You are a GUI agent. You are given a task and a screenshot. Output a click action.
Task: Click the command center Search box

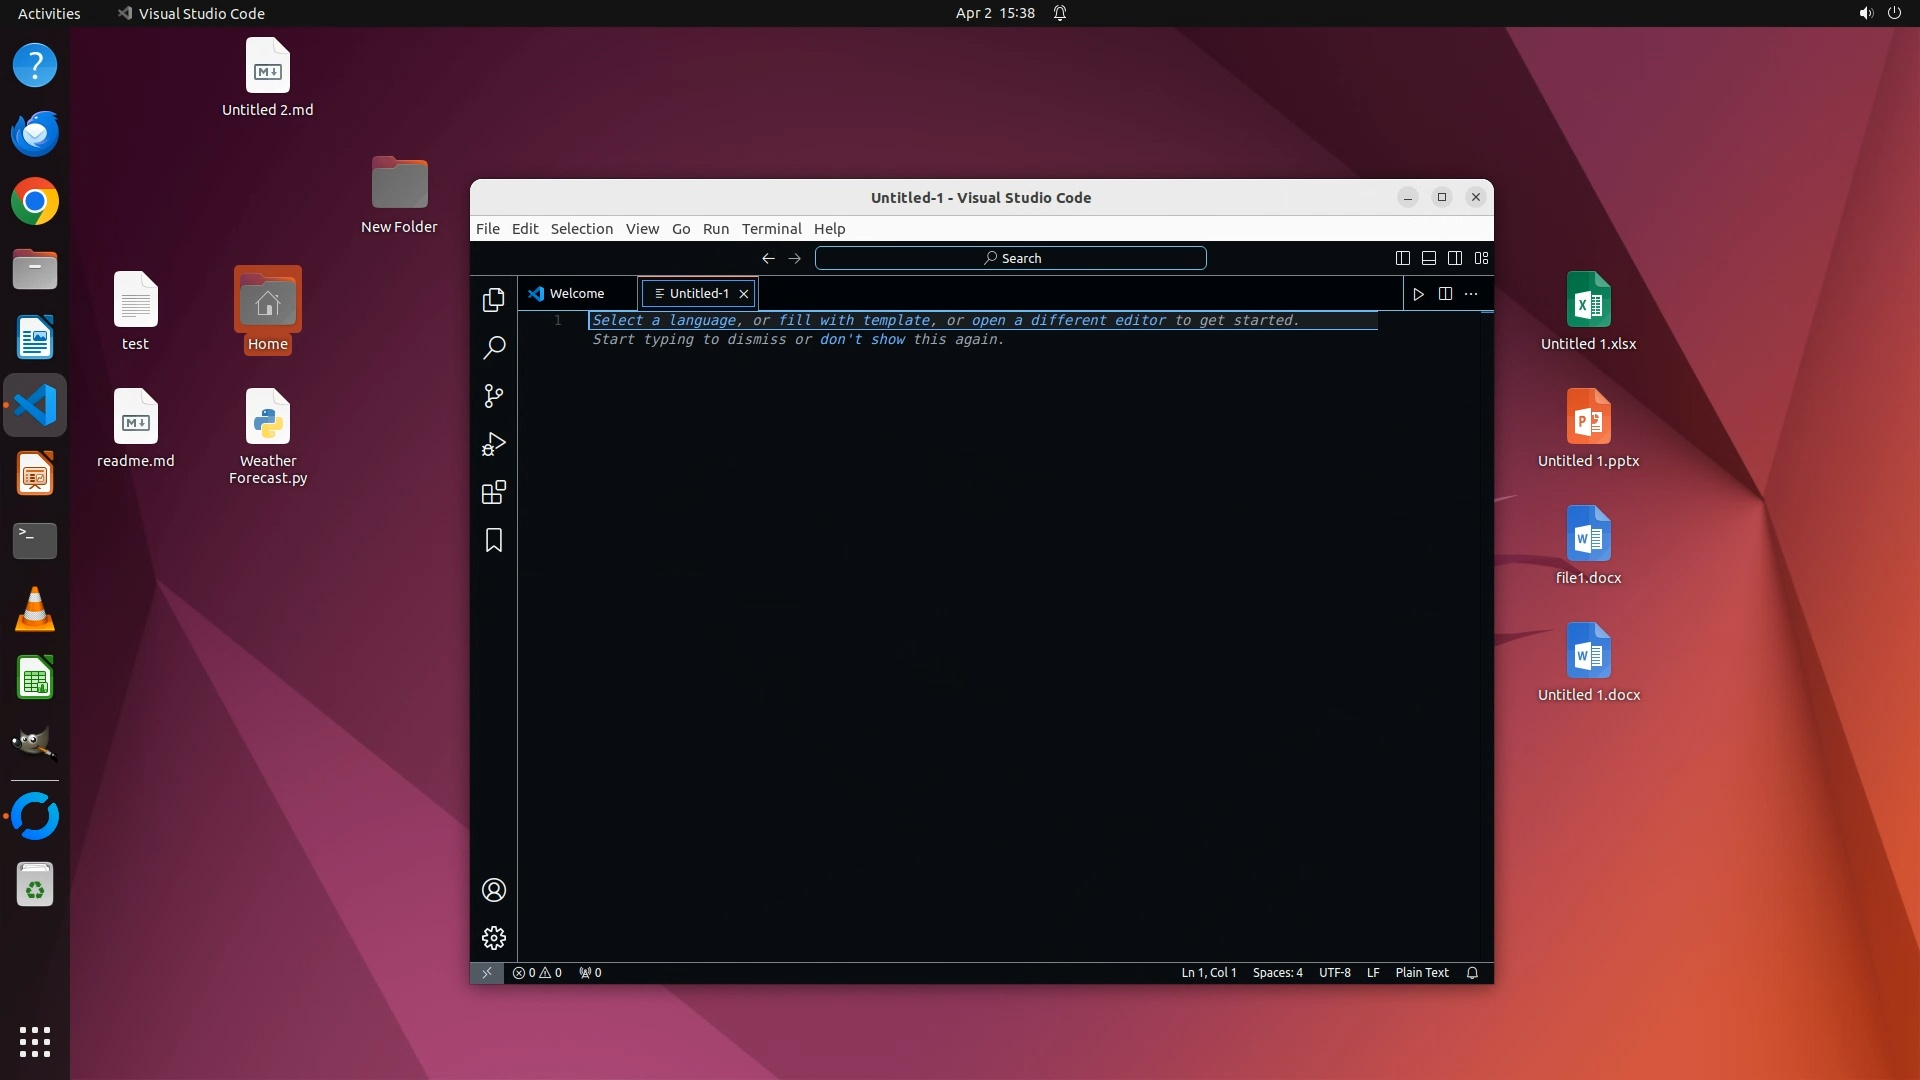click(x=1010, y=258)
